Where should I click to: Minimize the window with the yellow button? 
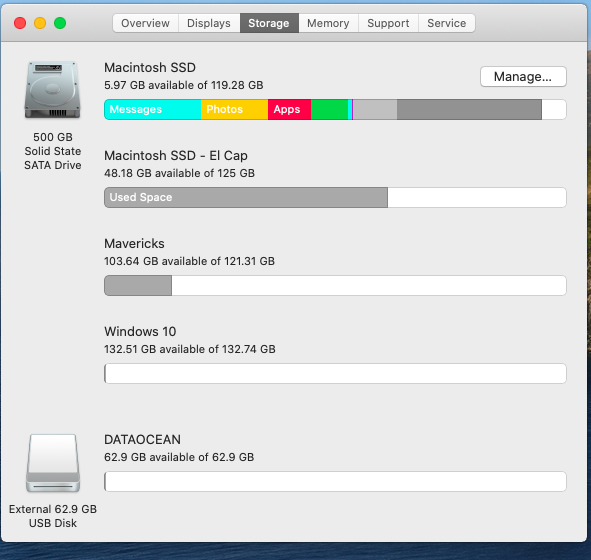coord(40,23)
